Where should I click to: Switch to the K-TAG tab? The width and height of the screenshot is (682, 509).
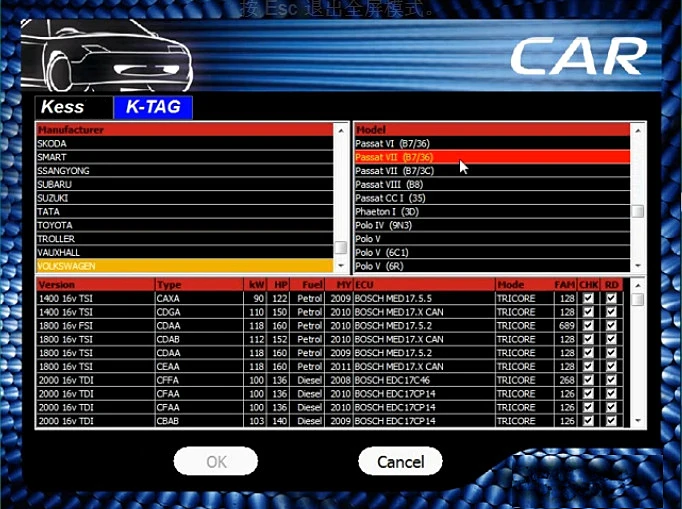tap(153, 107)
